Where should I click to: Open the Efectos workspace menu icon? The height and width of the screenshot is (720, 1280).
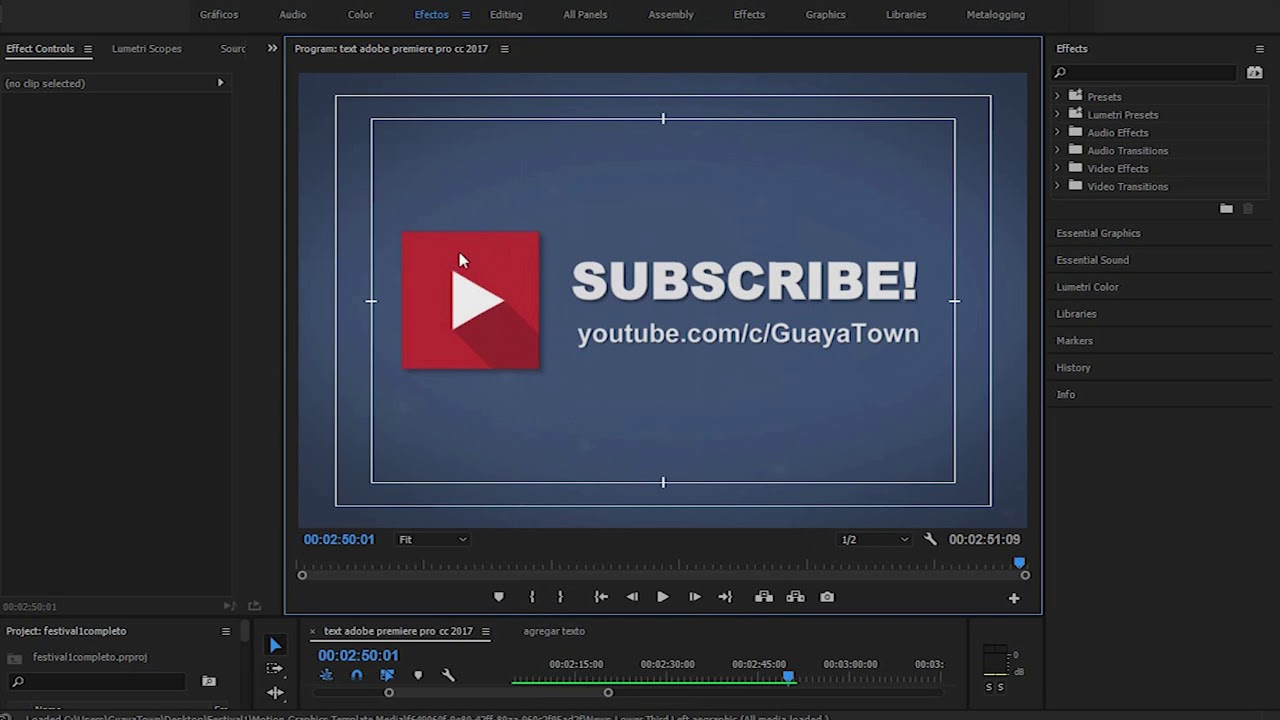click(x=465, y=15)
